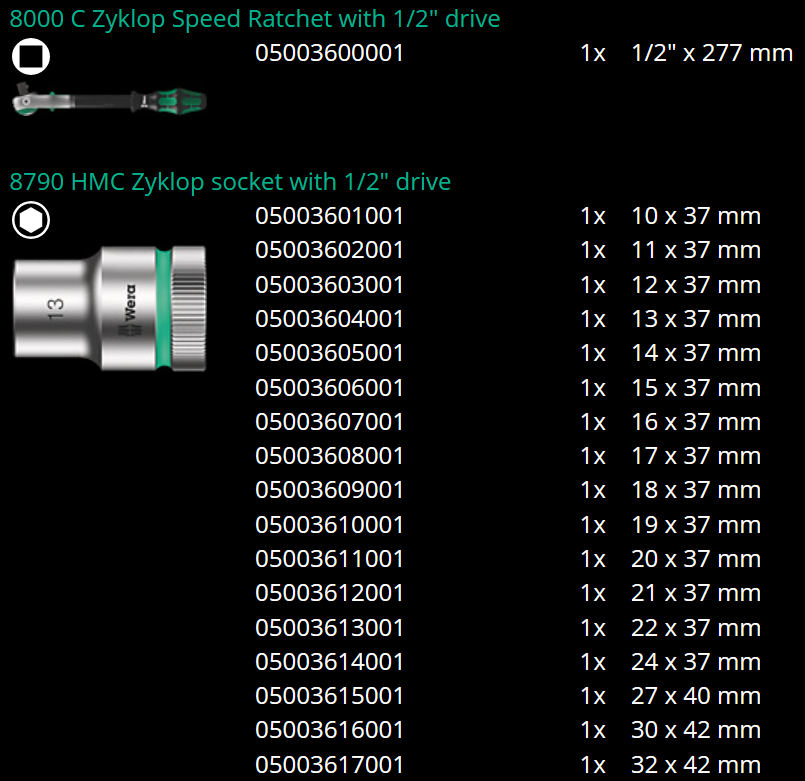
Task: Select the 1/2" x 277 mm dimension
Action: [712, 53]
